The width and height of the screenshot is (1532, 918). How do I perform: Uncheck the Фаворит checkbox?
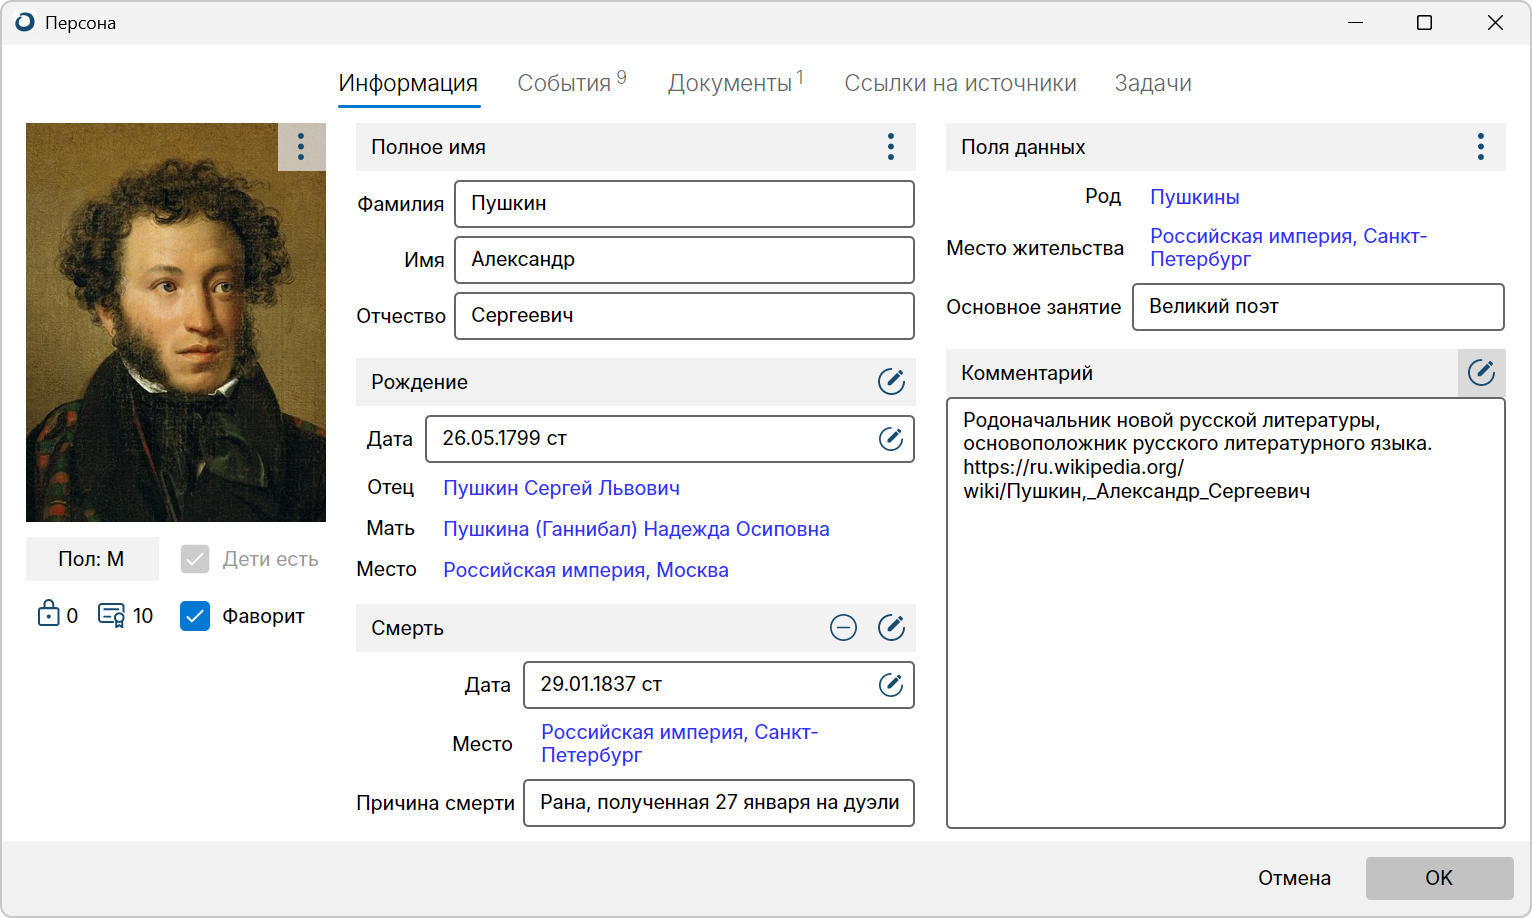[x=194, y=617]
